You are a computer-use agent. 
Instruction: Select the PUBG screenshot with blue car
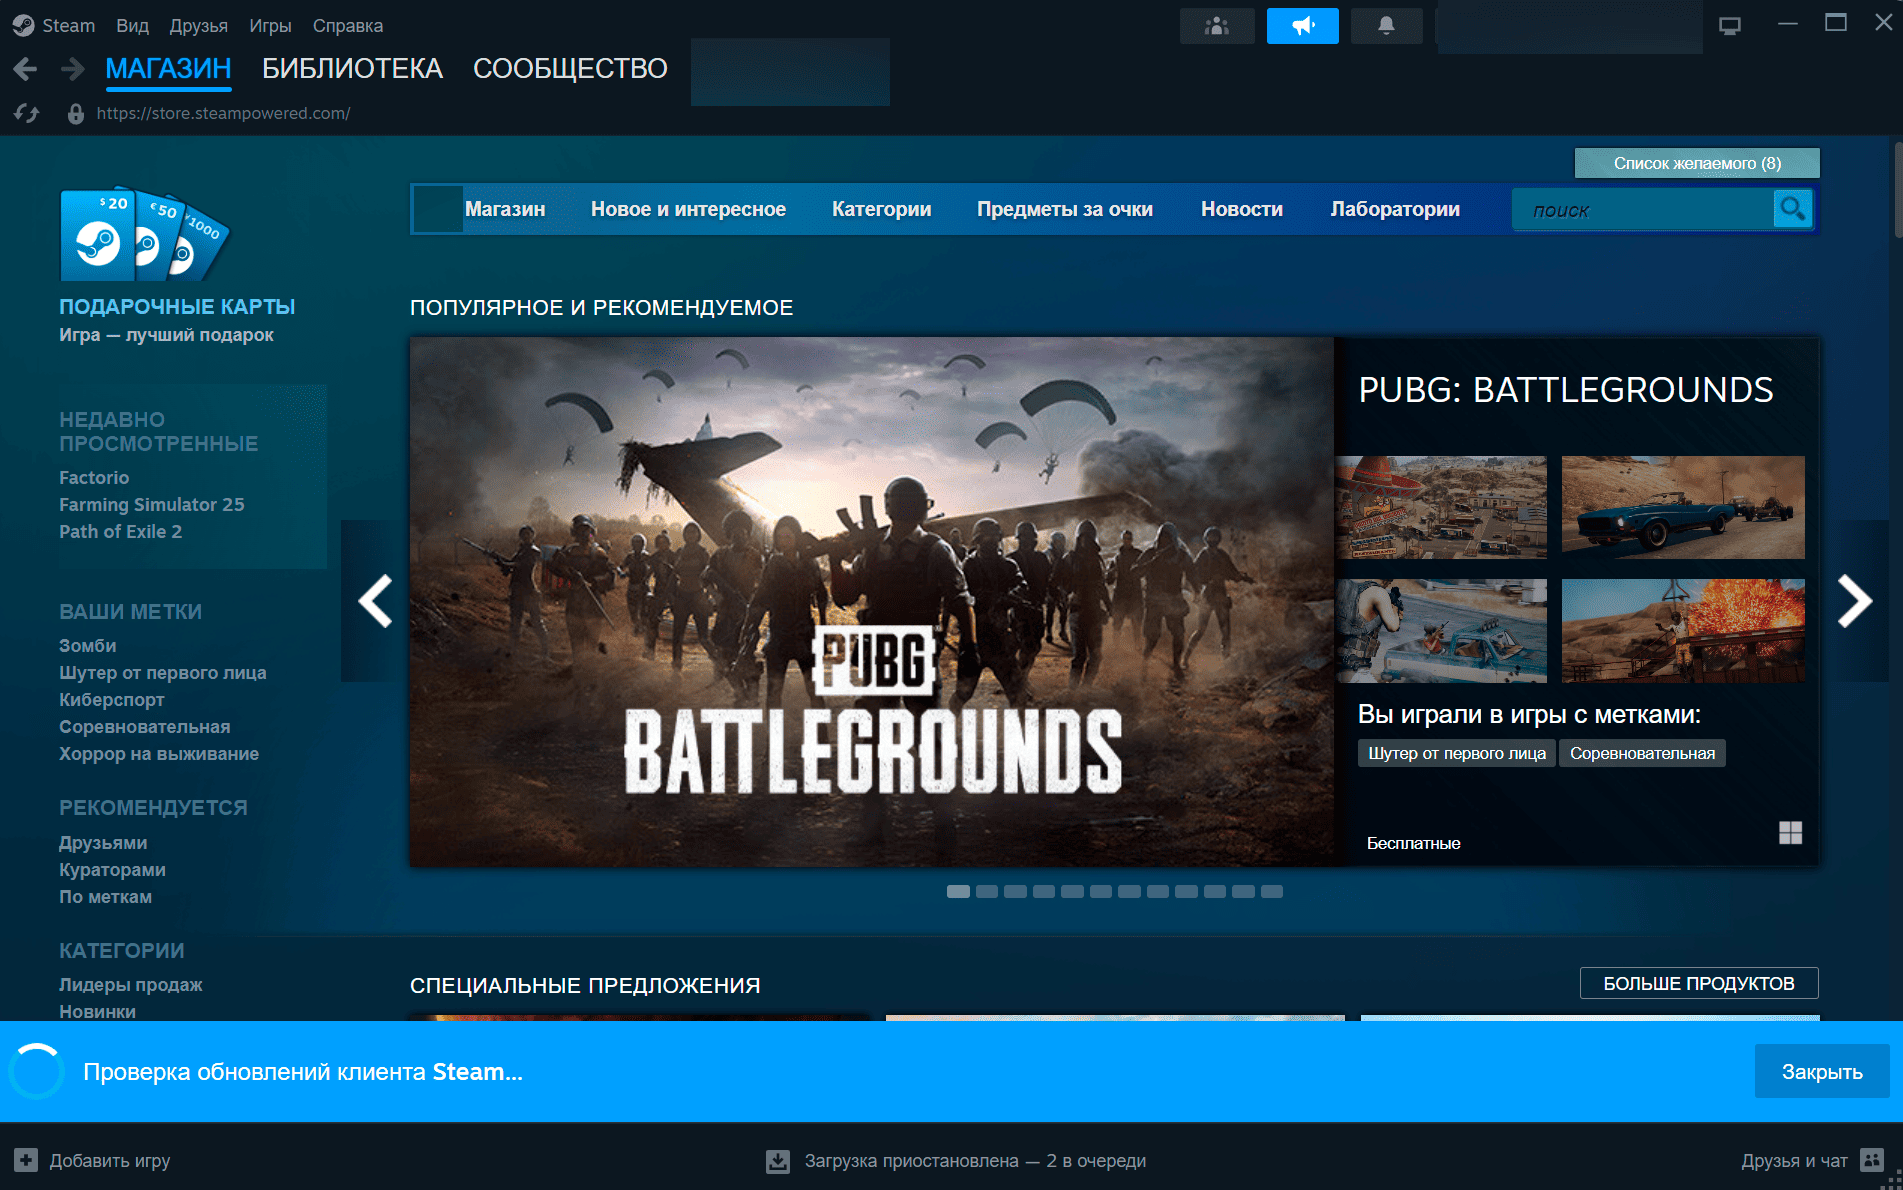[x=1683, y=507]
